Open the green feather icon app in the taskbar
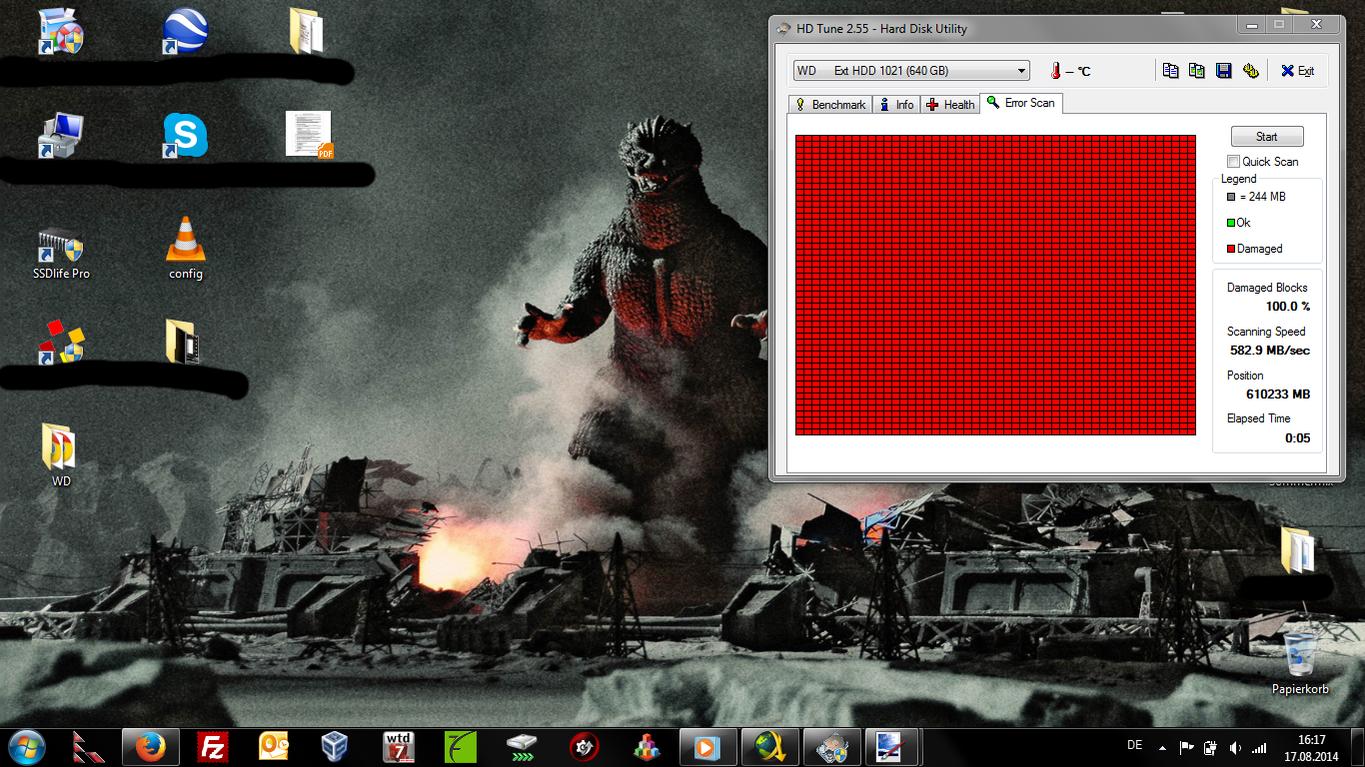The height and width of the screenshot is (767, 1365). (460, 747)
